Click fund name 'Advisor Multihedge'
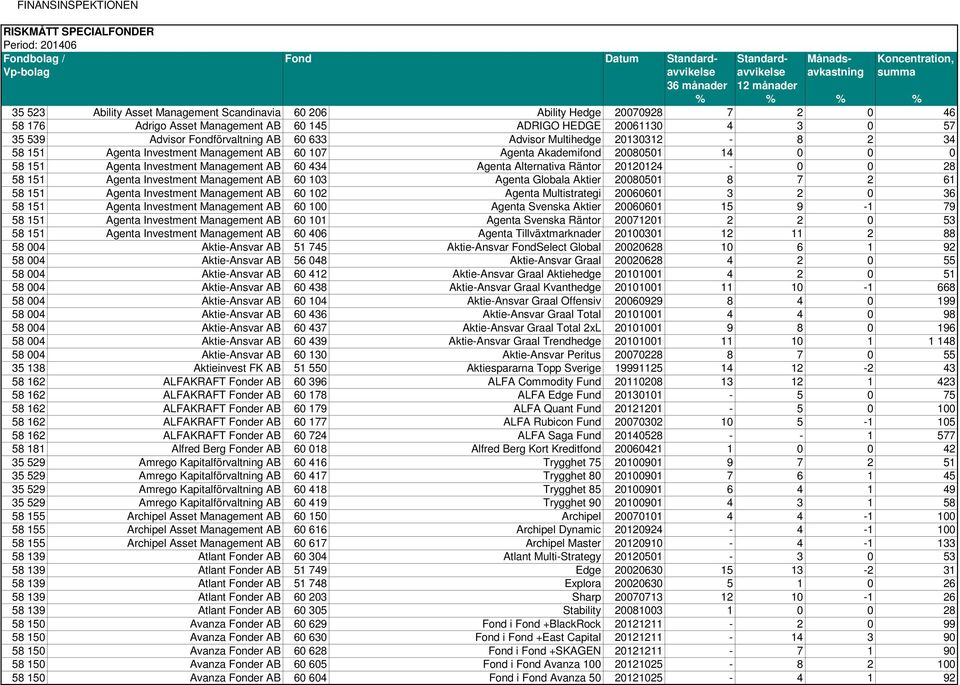 [555, 140]
